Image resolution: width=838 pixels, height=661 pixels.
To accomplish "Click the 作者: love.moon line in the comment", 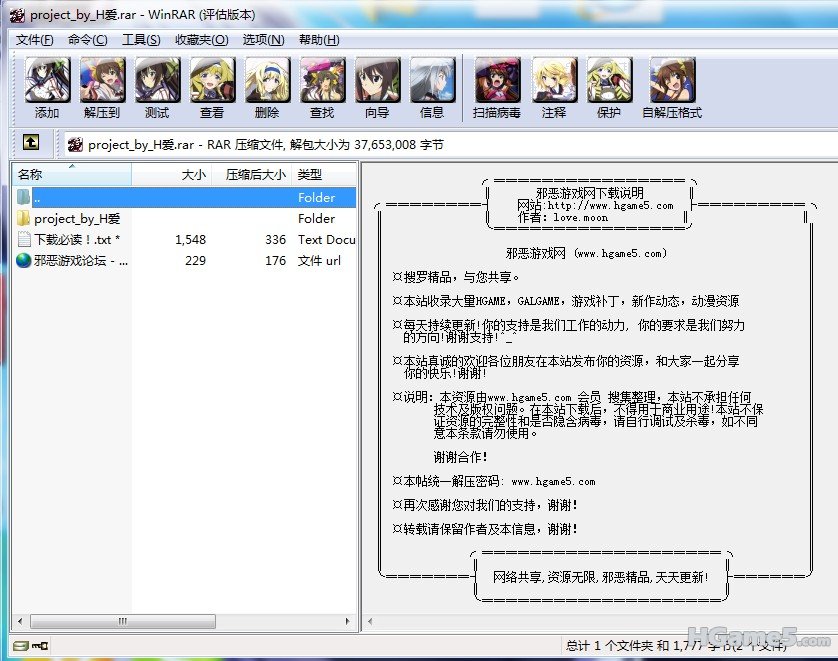I will 562,217.
